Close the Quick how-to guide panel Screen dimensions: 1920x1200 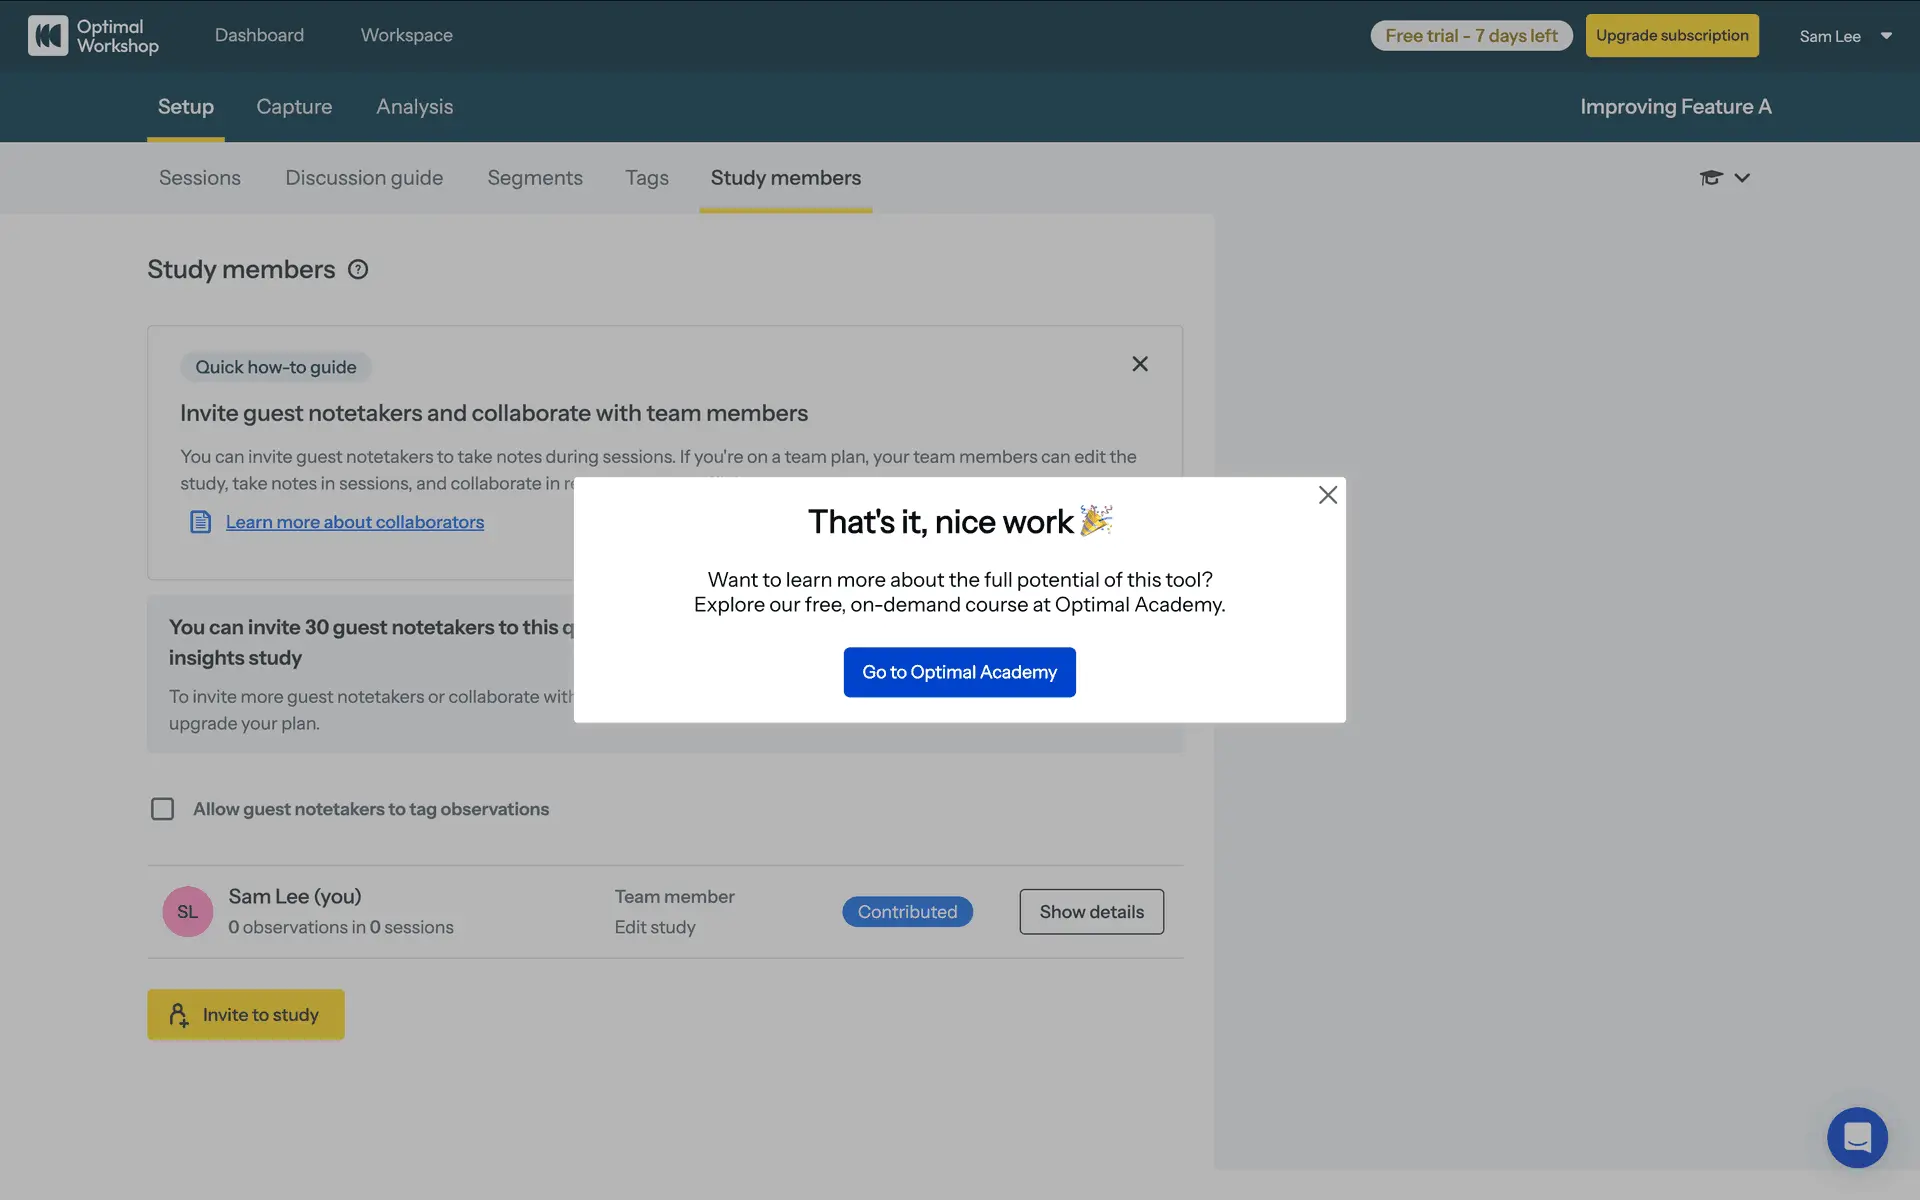(1139, 364)
